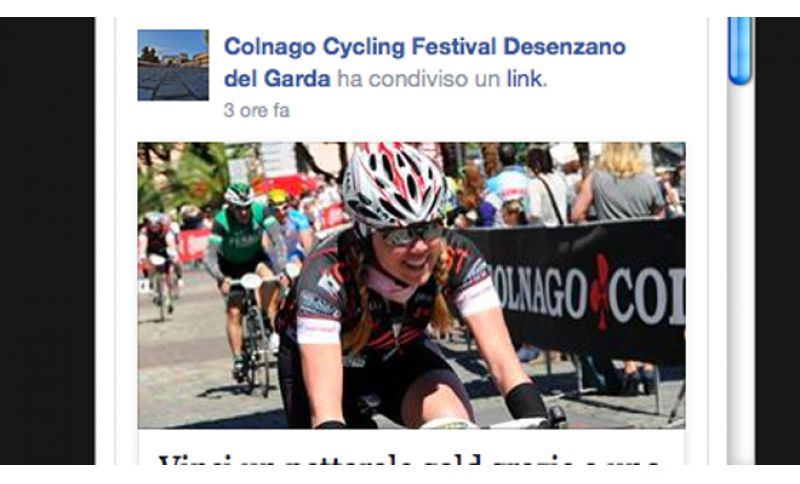Open the 'Vinci un pettorale gold' article headline
This screenshot has width=800, height=484.
(x=408, y=460)
